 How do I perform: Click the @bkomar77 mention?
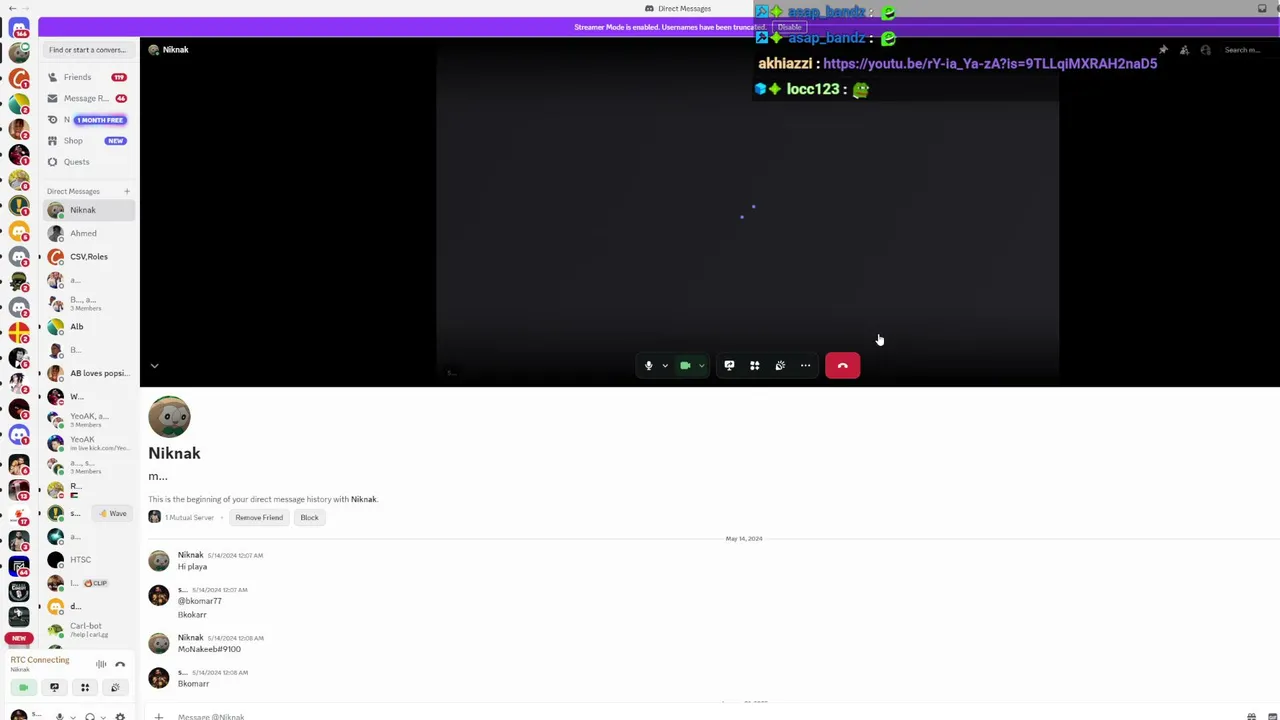coord(200,601)
